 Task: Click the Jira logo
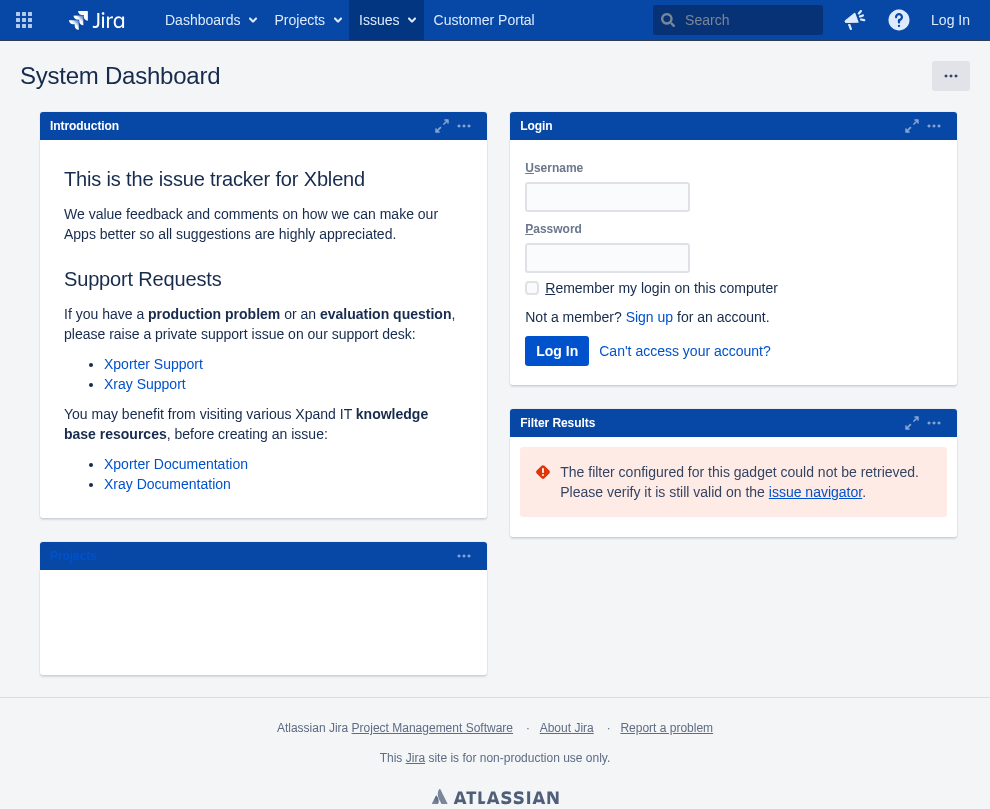pos(97,20)
